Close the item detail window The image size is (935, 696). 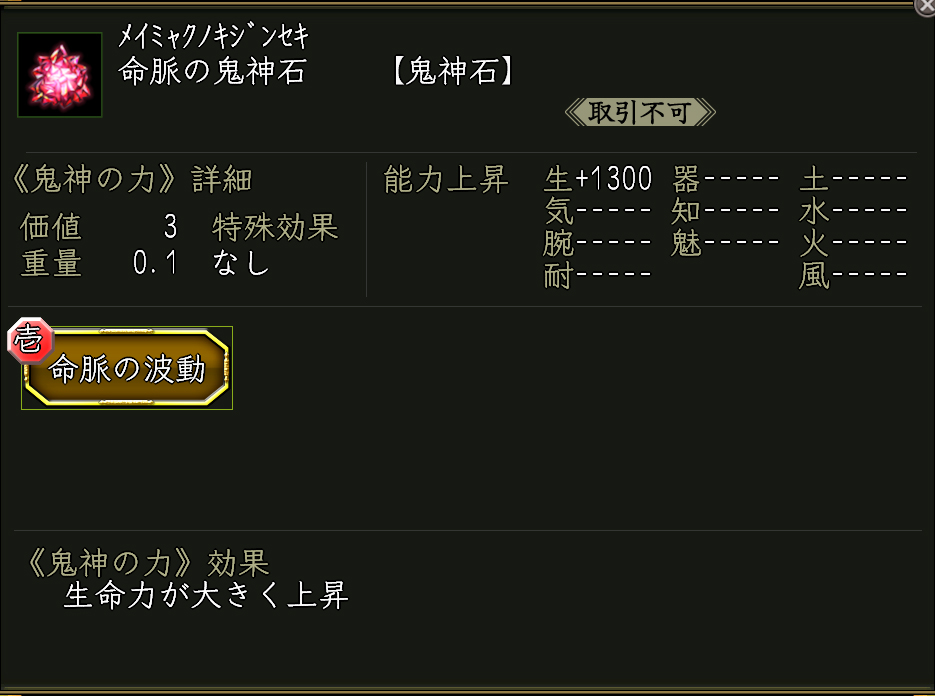coord(925,6)
